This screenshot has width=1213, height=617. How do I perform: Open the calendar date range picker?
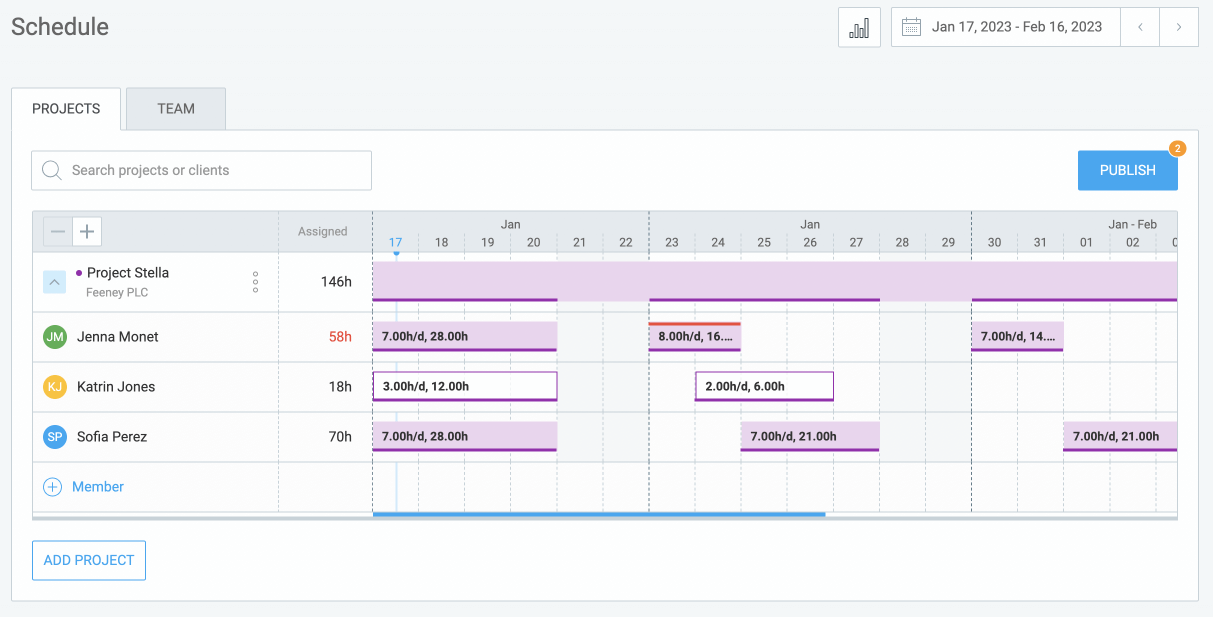click(911, 27)
